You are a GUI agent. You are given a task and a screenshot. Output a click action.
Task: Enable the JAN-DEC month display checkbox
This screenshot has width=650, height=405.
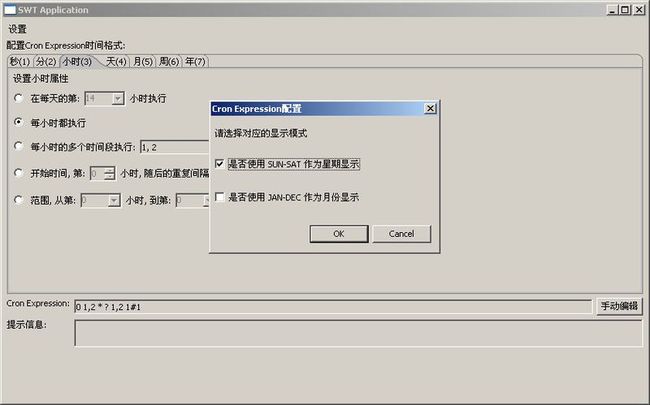tap(220, 197)
